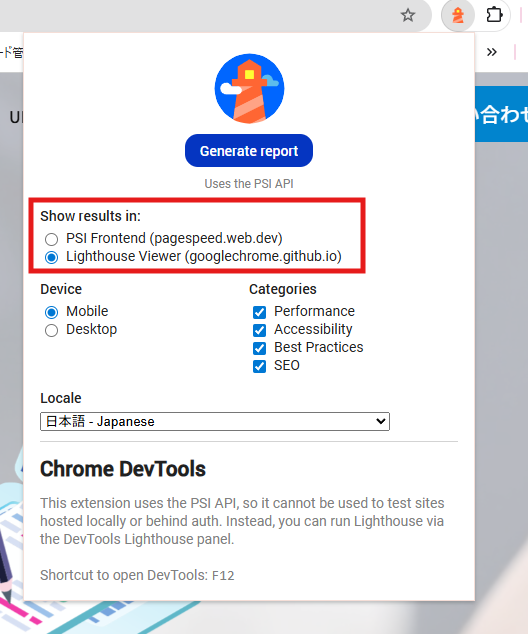Disable the SEO category checkbox
The image size is (528, 634).
(260, 366)
